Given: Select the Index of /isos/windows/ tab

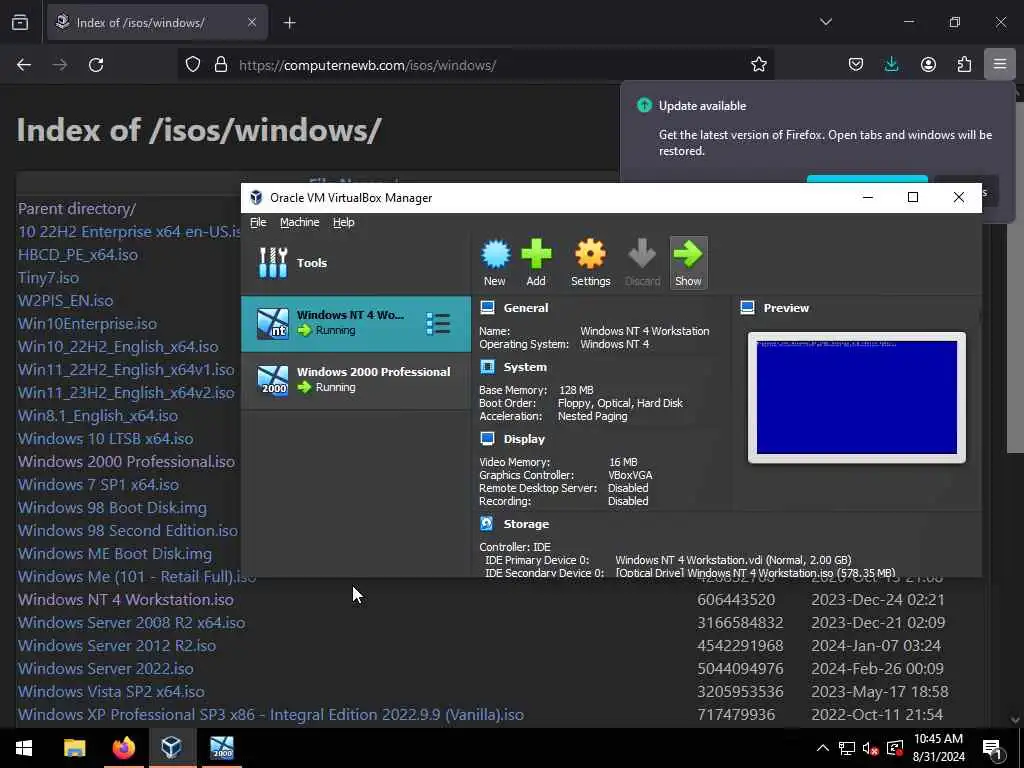Looking at the screenshot, I should pos(157,23).
